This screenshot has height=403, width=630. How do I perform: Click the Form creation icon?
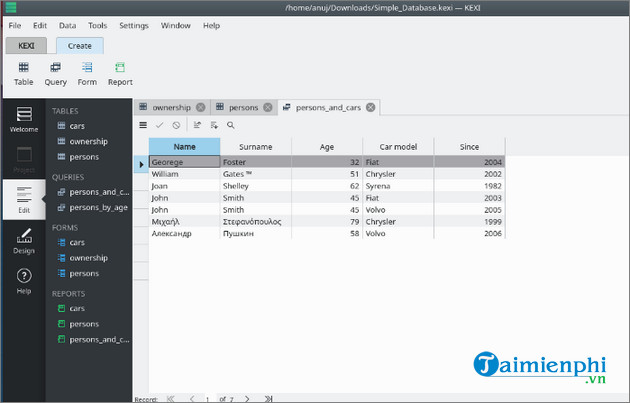click(87, 74)
